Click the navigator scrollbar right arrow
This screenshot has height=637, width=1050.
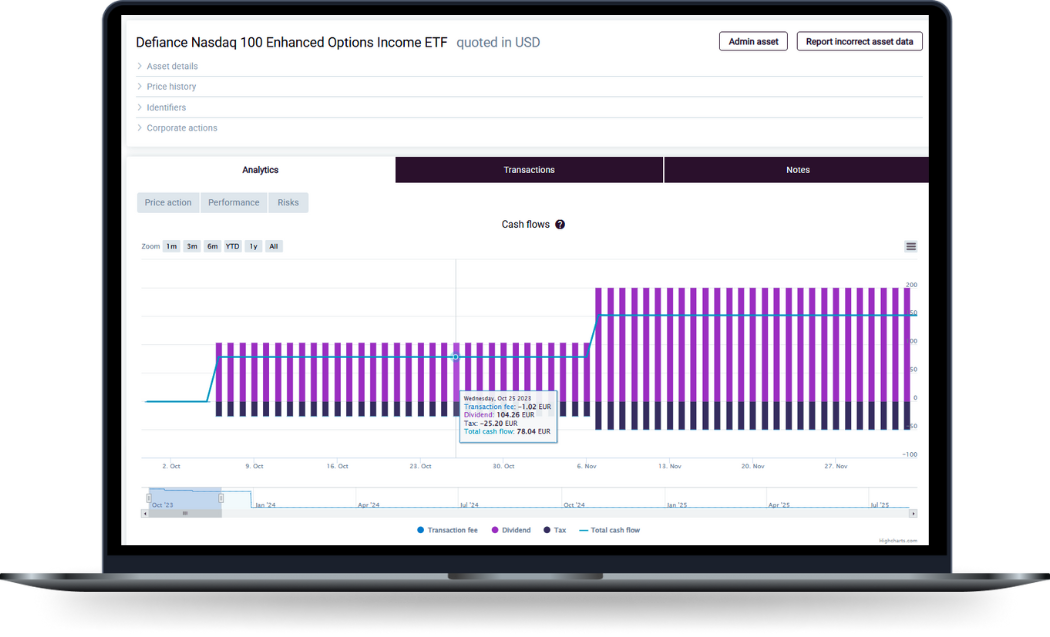913,514
